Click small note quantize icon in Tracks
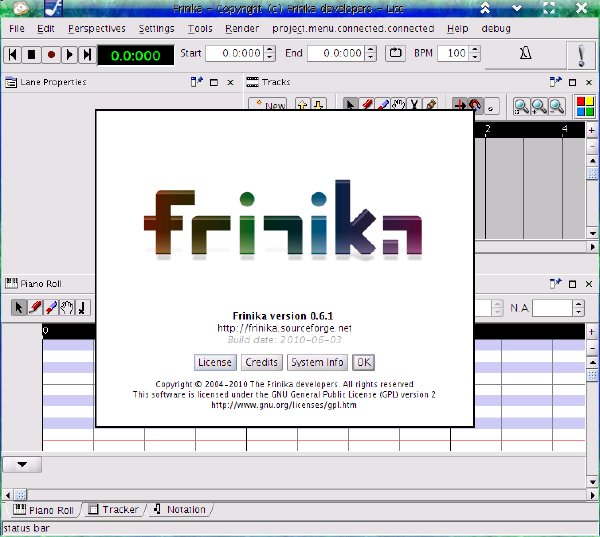Screen dimensions: 600x537 coord(491,108)
